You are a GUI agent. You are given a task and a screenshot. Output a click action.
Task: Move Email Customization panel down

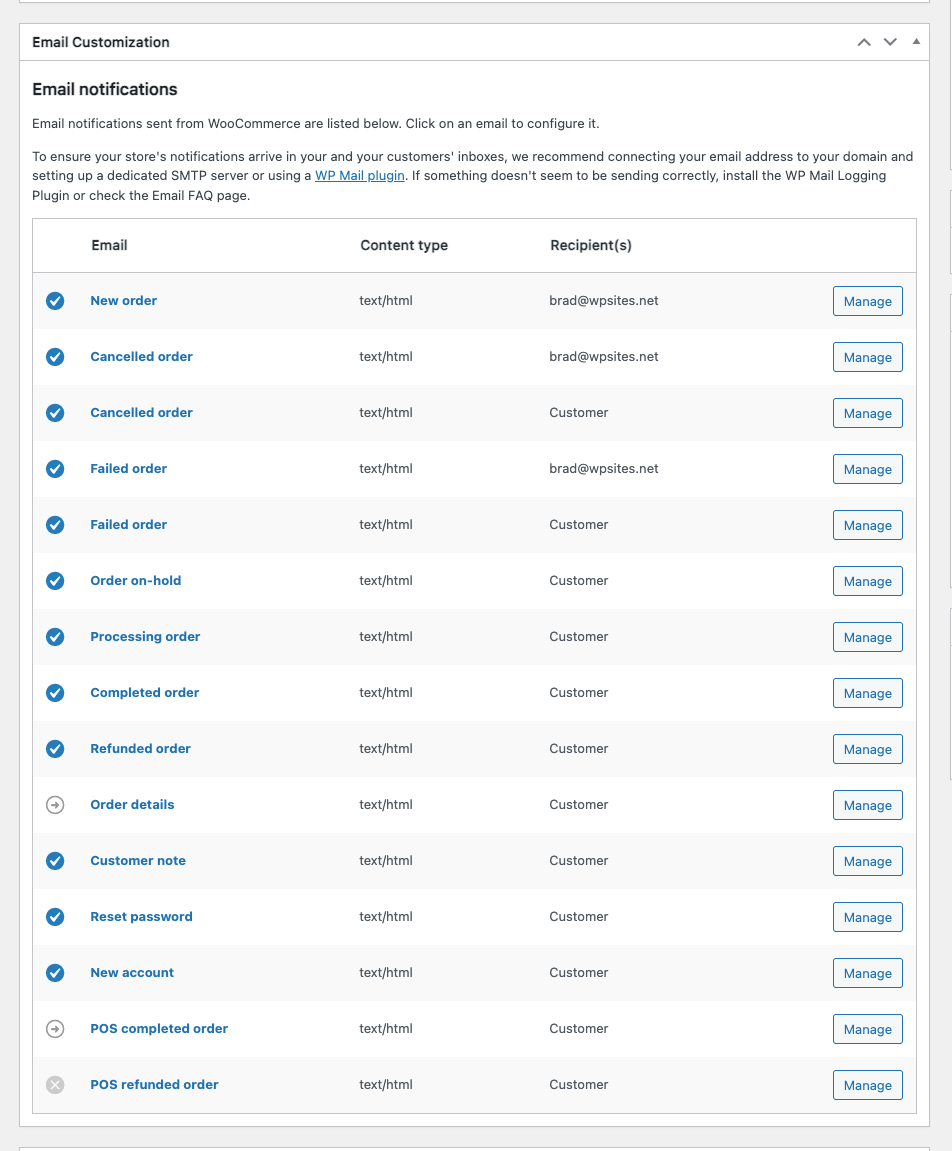(x=890, y=42)
